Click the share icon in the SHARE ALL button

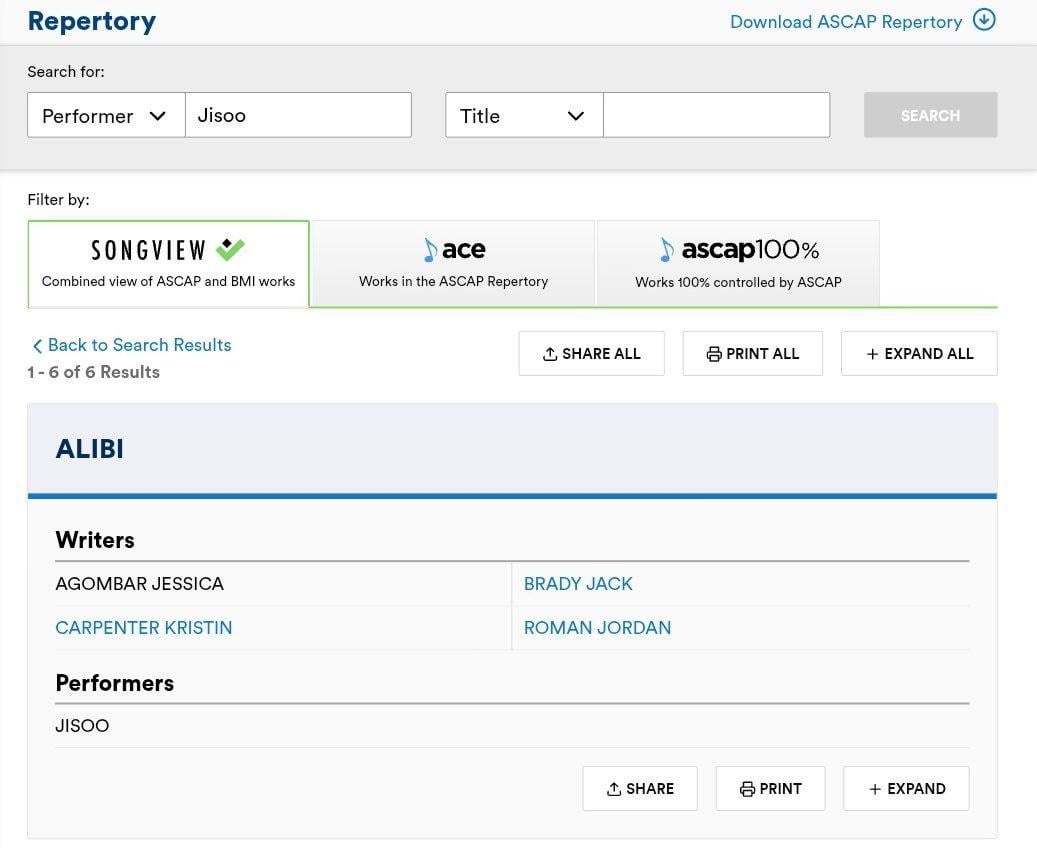point(549,353)
